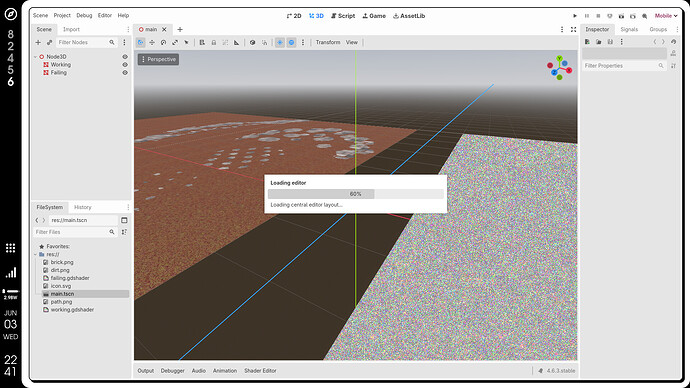The height and width of the screenshot is (388, 690).
Task: Open the AssetLib workspace
Action: point(409,16)
